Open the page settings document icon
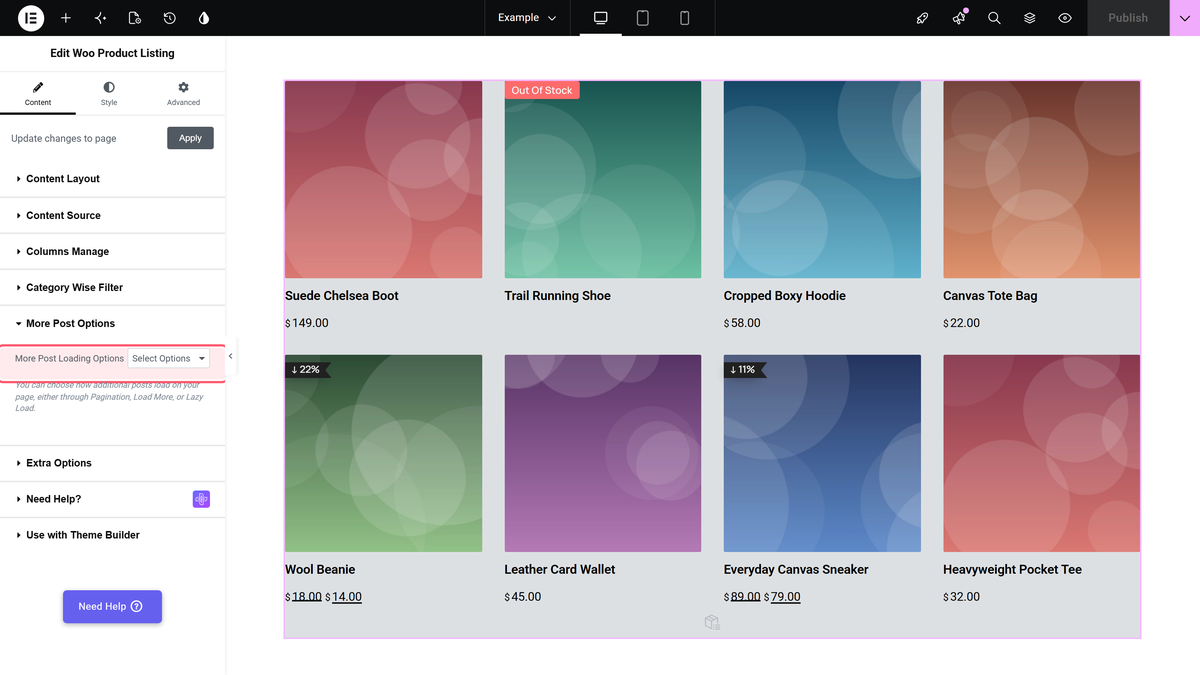This screenshot has width=1200, height=675. [135, 18]
